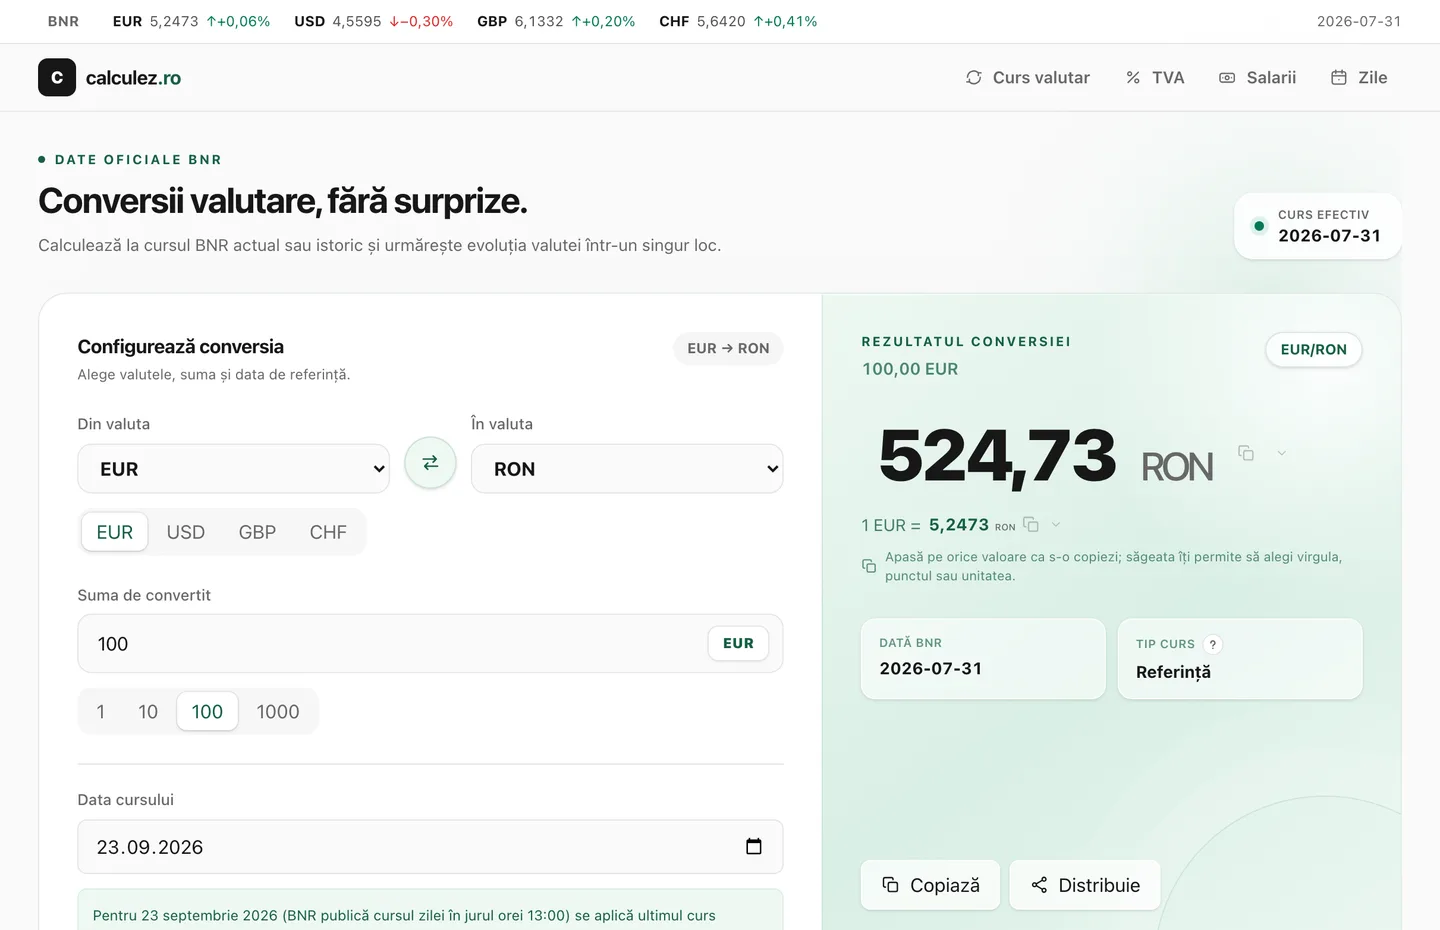The image size is (1440, 930).
Task: Choose the preset amount 10
Action: coord(148,711)
